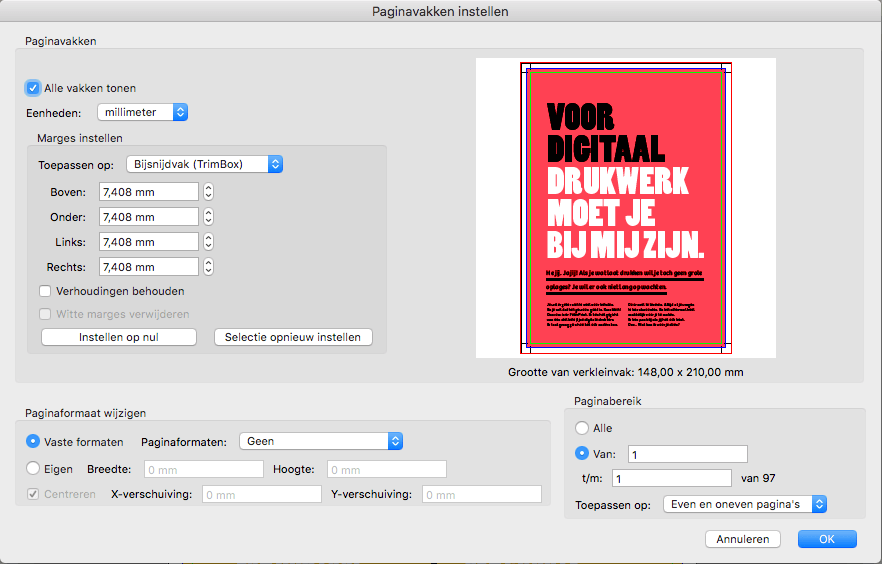Click the Van page number field
This screenshot has width=882, height=564.
pyautogui.click(x=688, y=454)
